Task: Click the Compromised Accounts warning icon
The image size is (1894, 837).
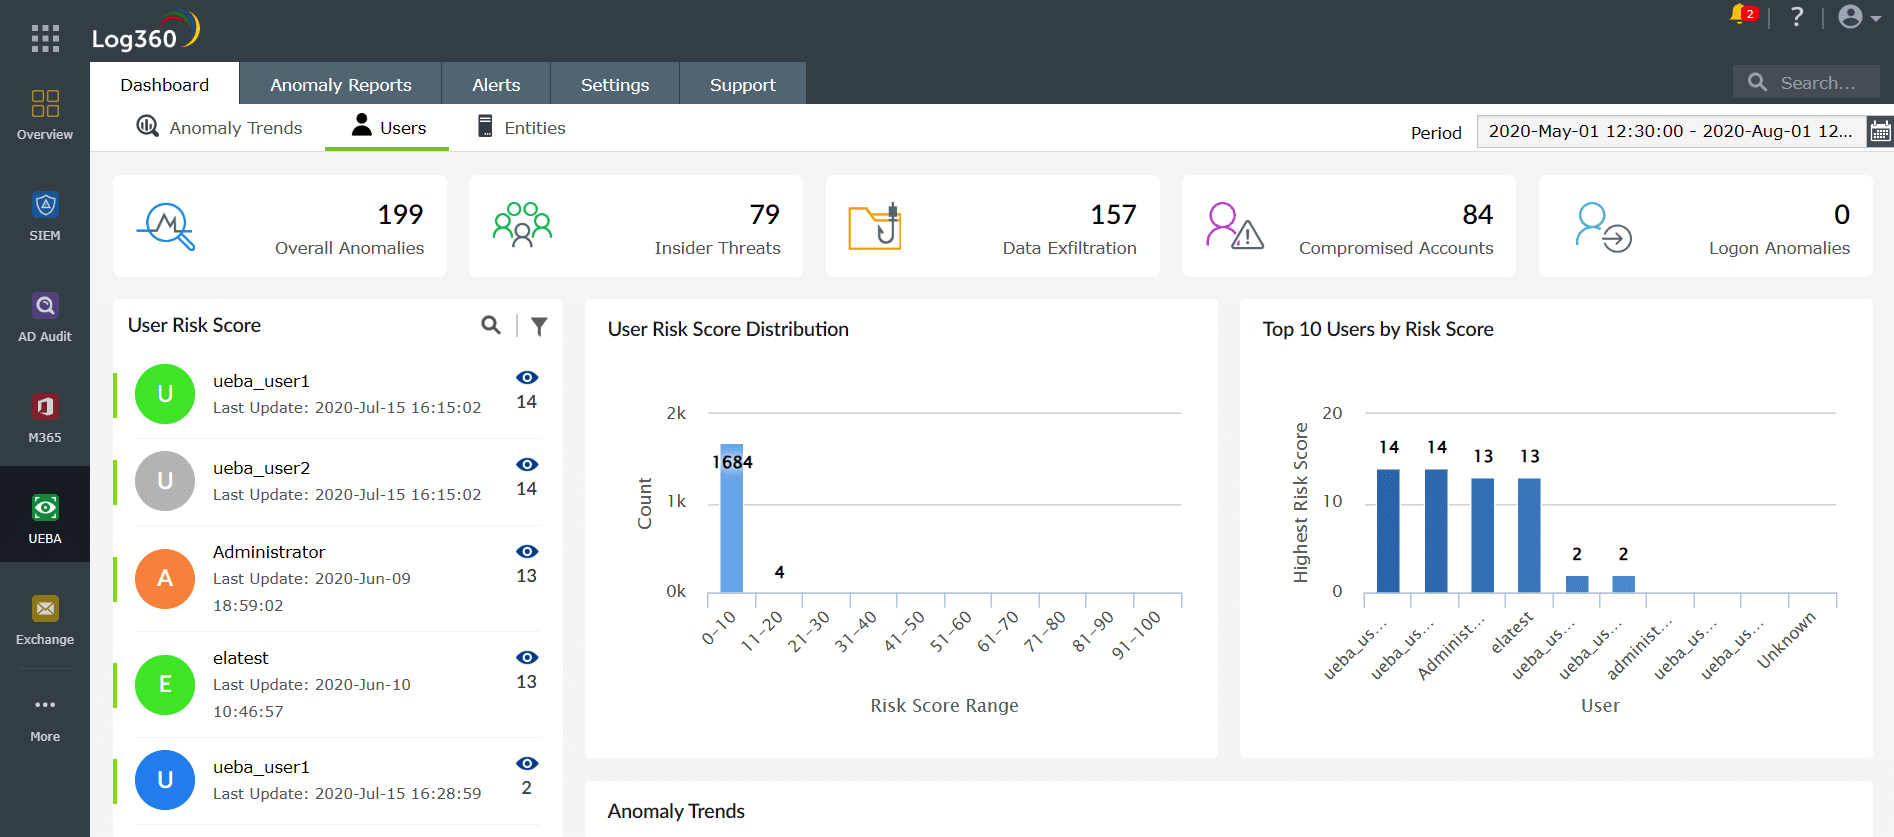Action: [1235, 226]
